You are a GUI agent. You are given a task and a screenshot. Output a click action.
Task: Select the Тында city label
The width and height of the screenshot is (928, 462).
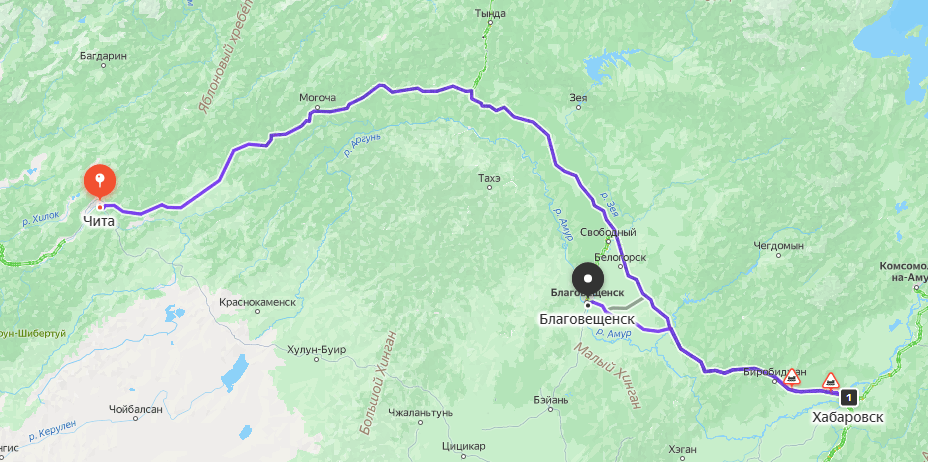[490, 13]
